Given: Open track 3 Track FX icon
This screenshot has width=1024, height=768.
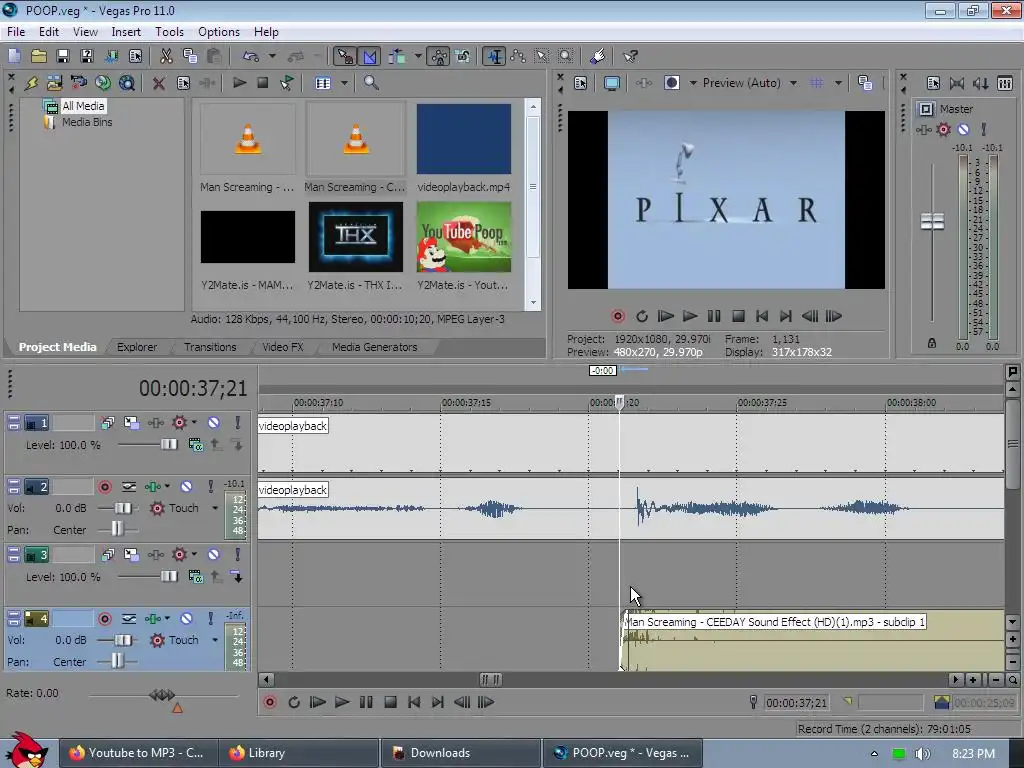Looking at the screenshot, I should (x=155, y=554).
